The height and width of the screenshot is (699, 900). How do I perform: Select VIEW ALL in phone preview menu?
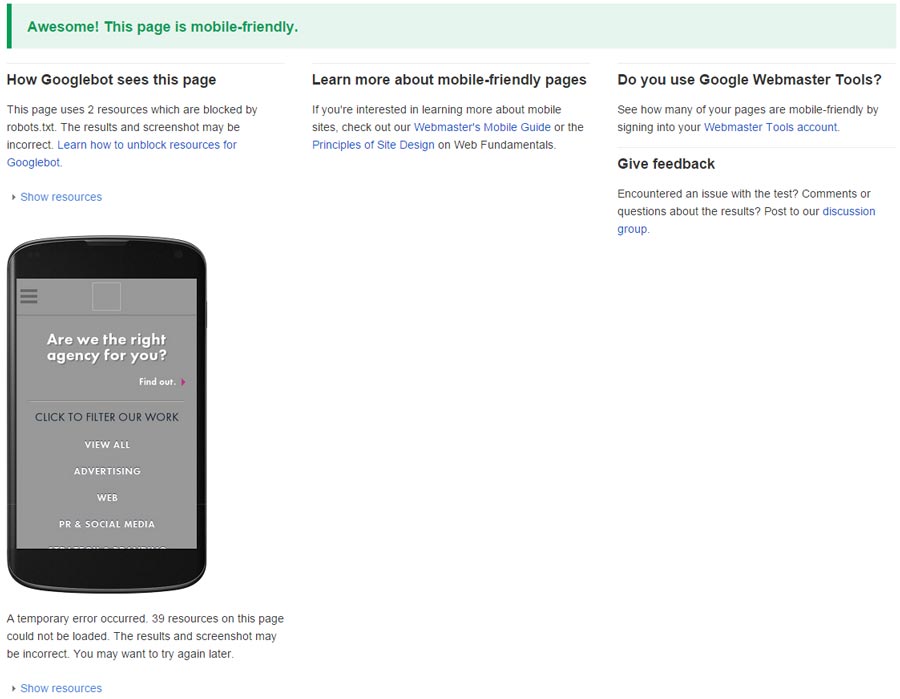[107, 445]
